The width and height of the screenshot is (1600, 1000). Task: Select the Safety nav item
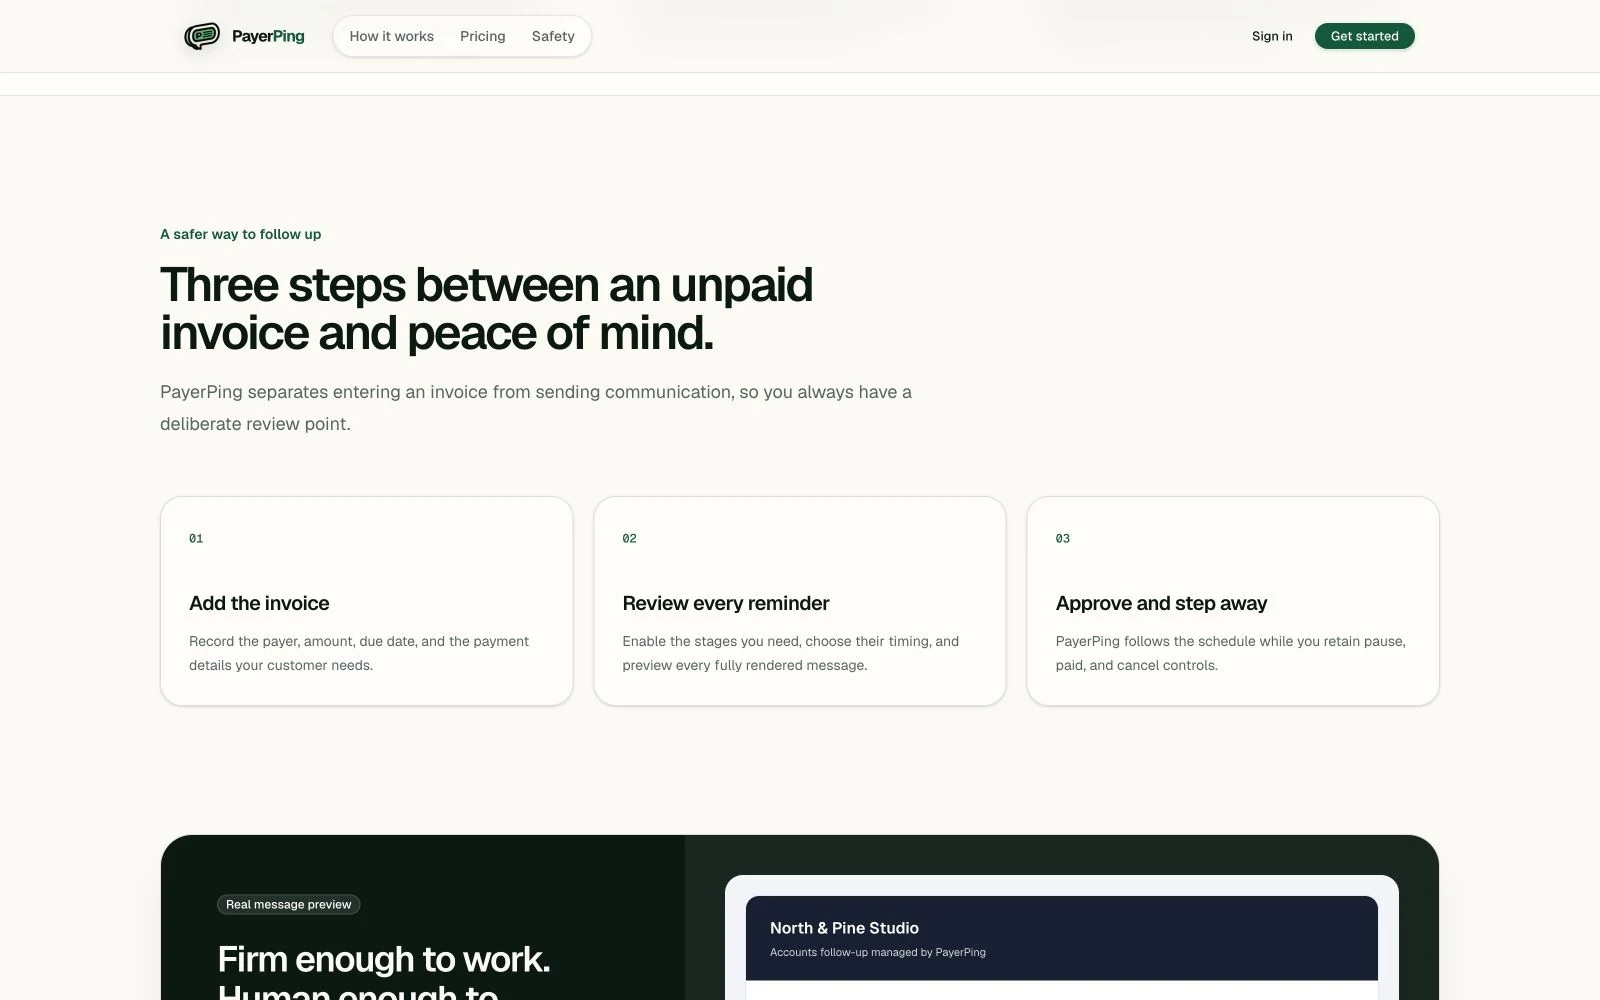coord(553,36)
